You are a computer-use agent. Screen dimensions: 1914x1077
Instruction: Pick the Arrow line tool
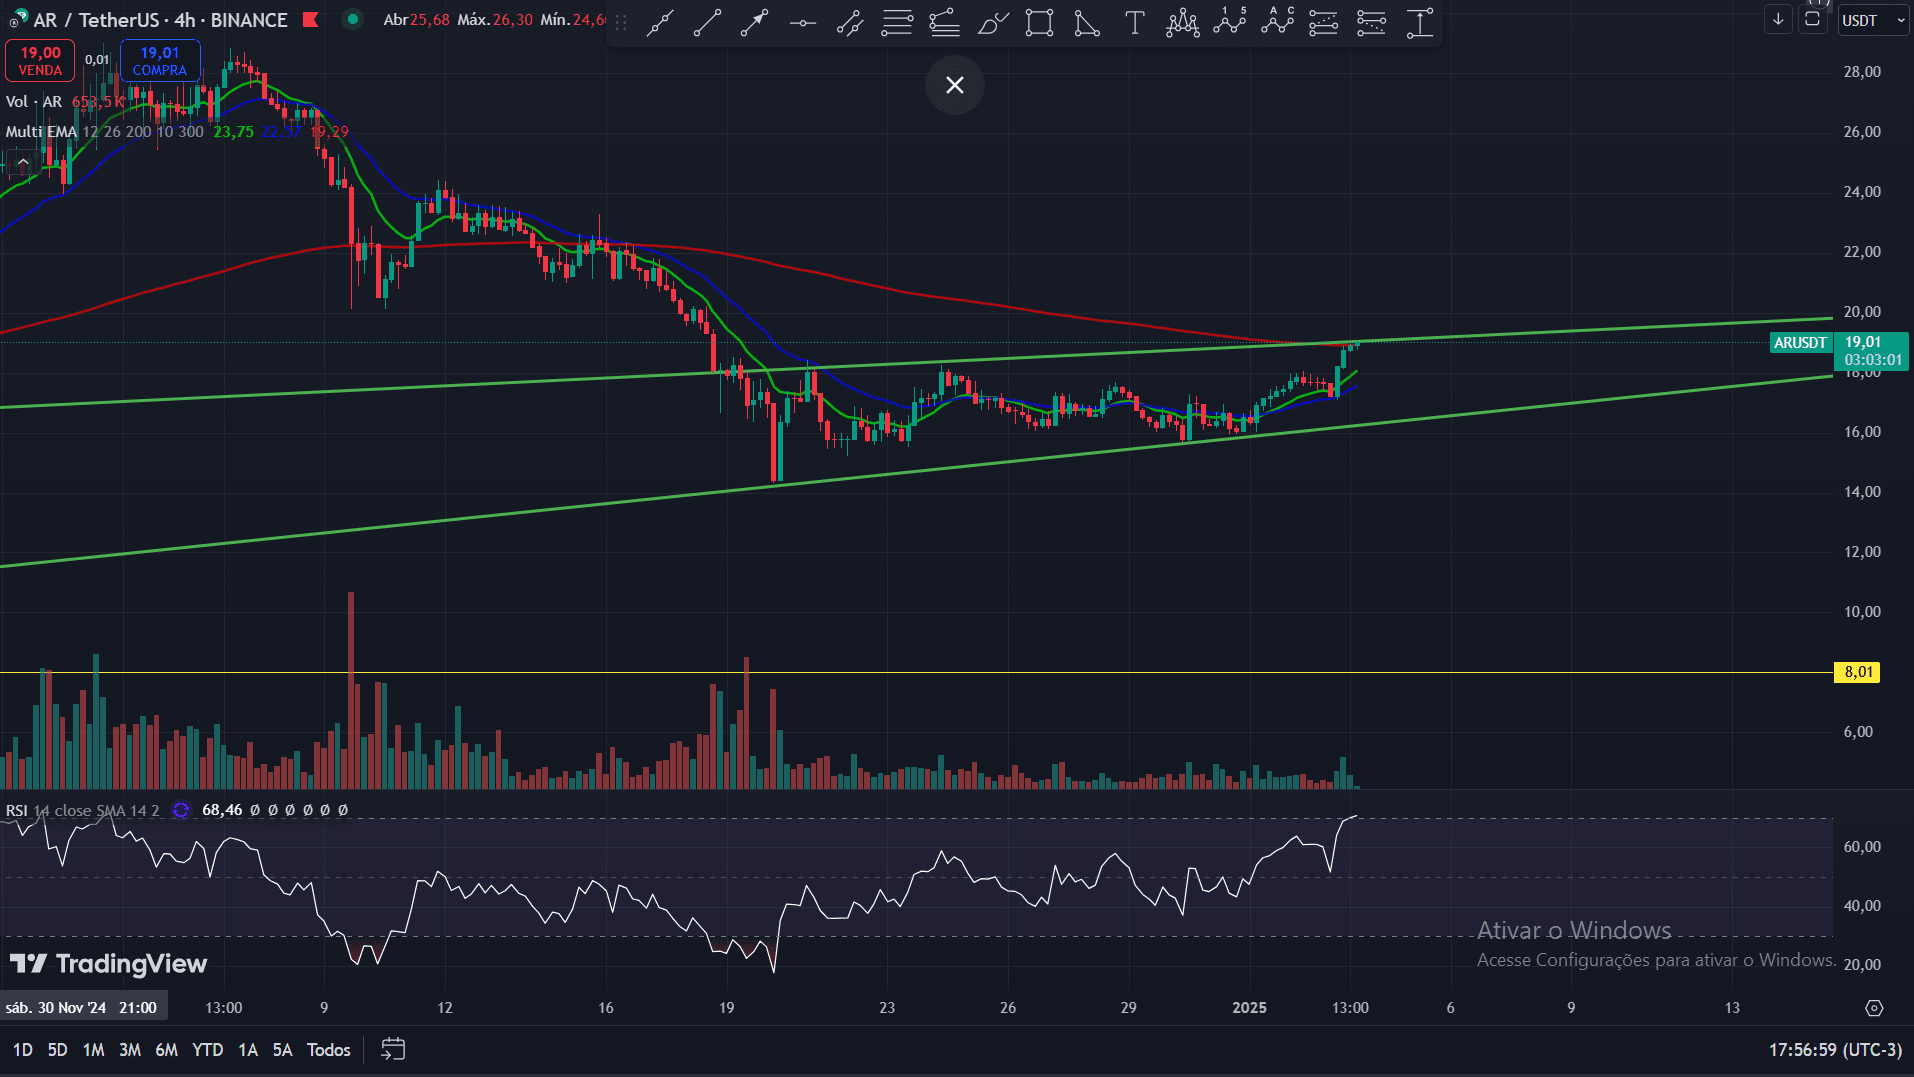pos(754,22)
